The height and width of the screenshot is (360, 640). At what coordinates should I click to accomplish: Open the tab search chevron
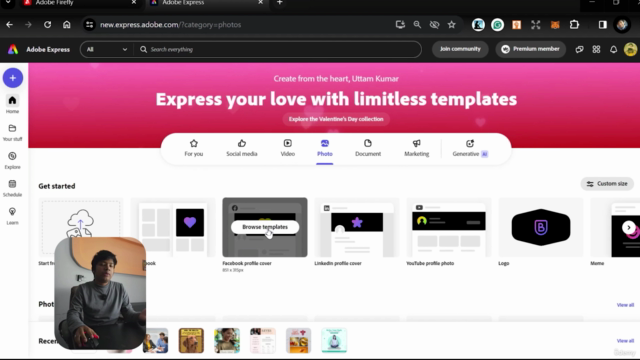(8, 2)
